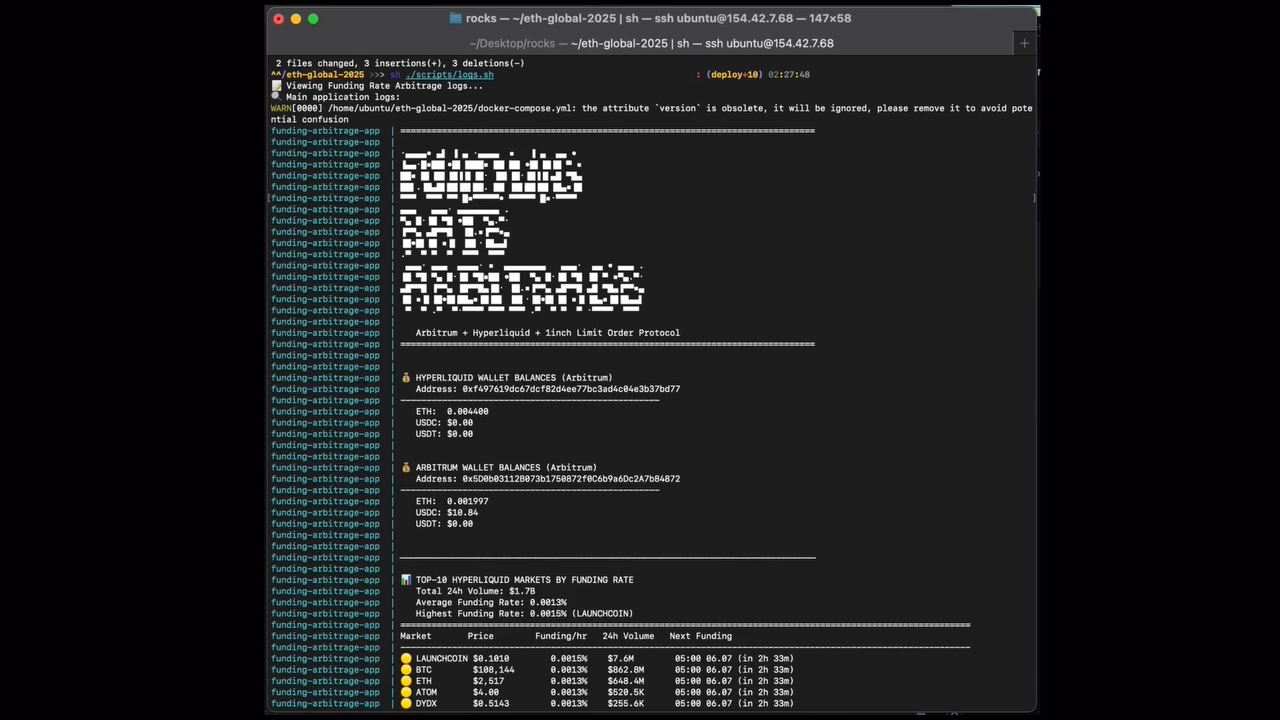This screenshot has width=1280, height=720.
Task: Click the ATOM price $4.00
Action: coord(486,692)
